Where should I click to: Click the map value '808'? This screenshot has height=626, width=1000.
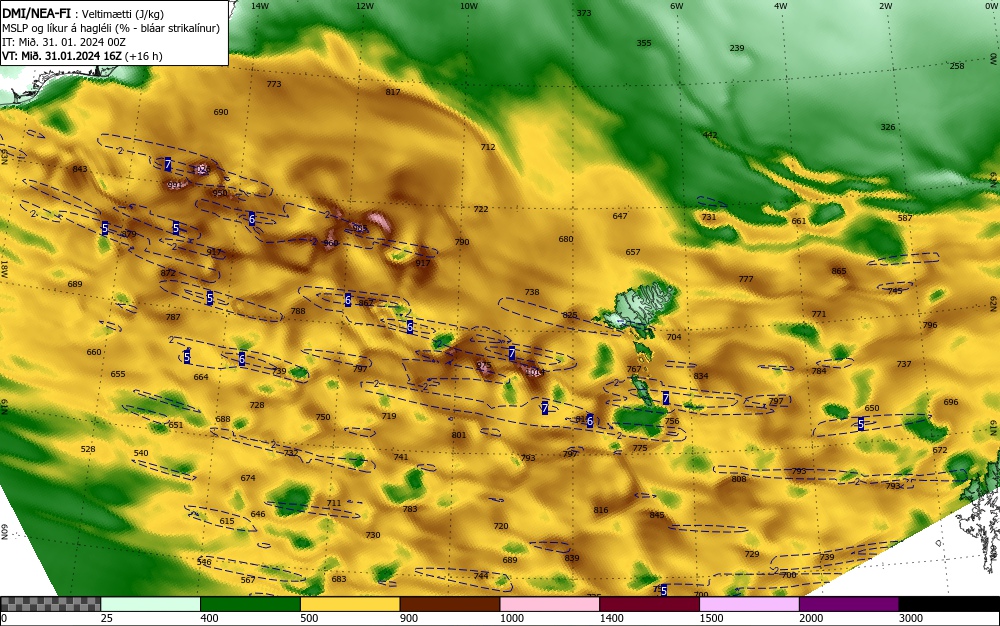[739, 479]
